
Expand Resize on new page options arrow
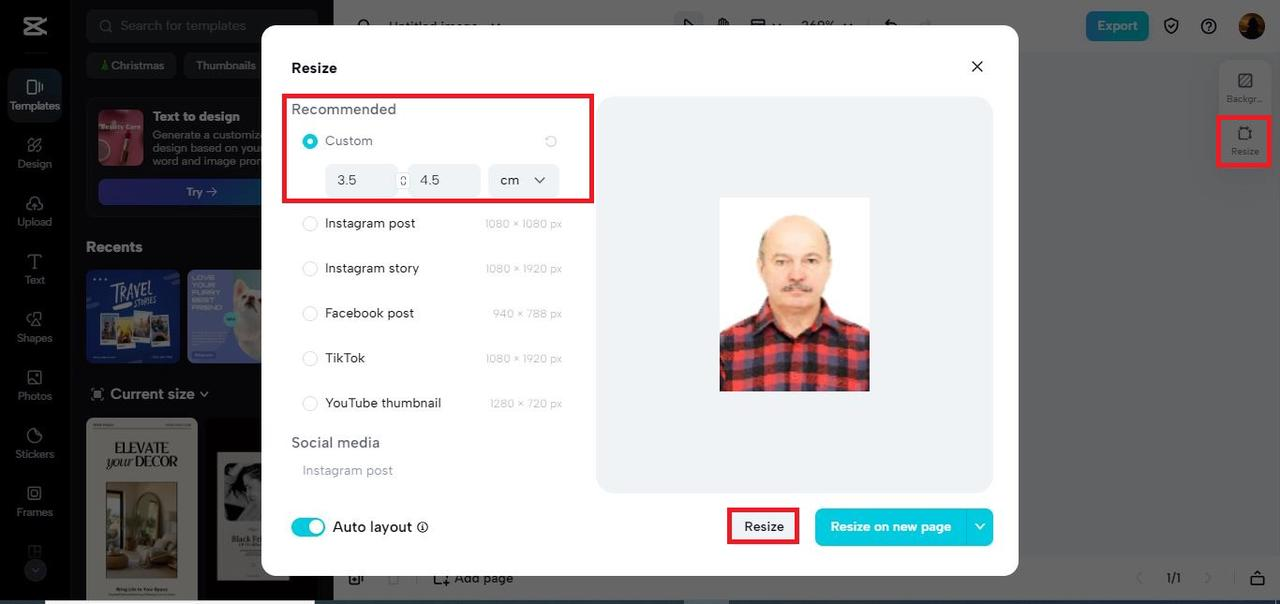(980, 527)
